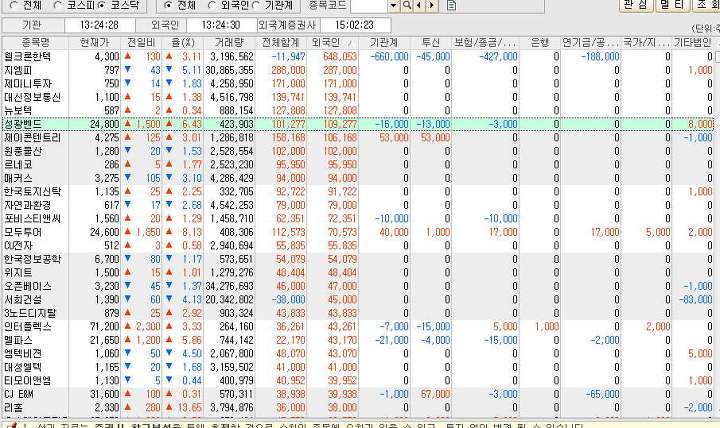Sort by 보험/종금 column header
Image resolution: width=720 pixels, height=428 pixels.
pyautogui.click(x=485, y=43)
